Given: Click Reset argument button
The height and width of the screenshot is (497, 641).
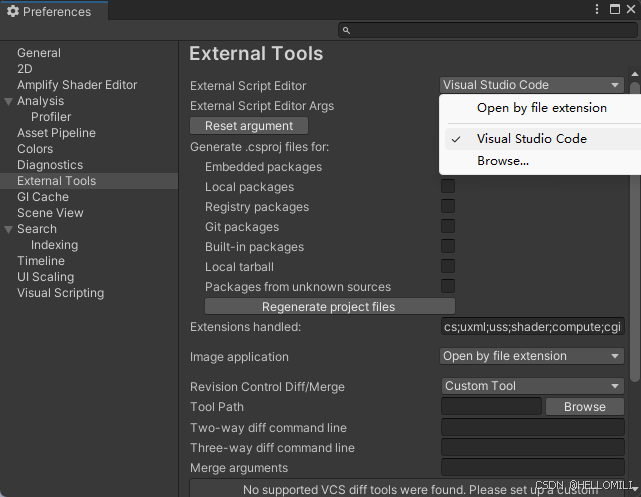Looking at the screenshot, I should tap(249, 126).
